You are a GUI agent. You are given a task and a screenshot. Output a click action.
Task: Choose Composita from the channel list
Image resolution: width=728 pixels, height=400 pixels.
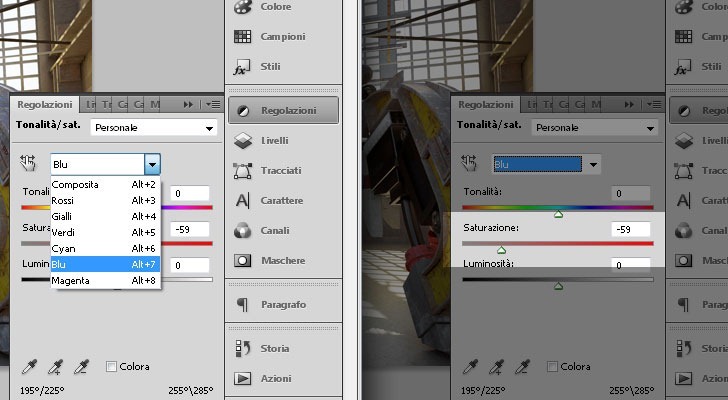(105, 185)
